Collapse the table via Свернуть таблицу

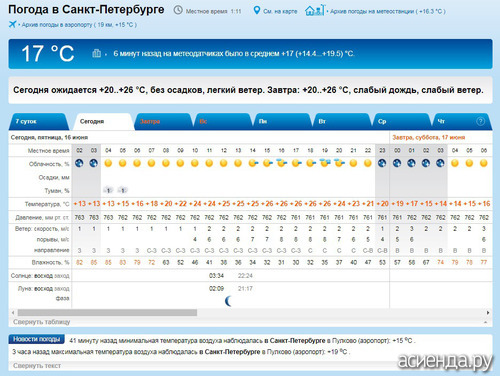(x=42, y=322)
